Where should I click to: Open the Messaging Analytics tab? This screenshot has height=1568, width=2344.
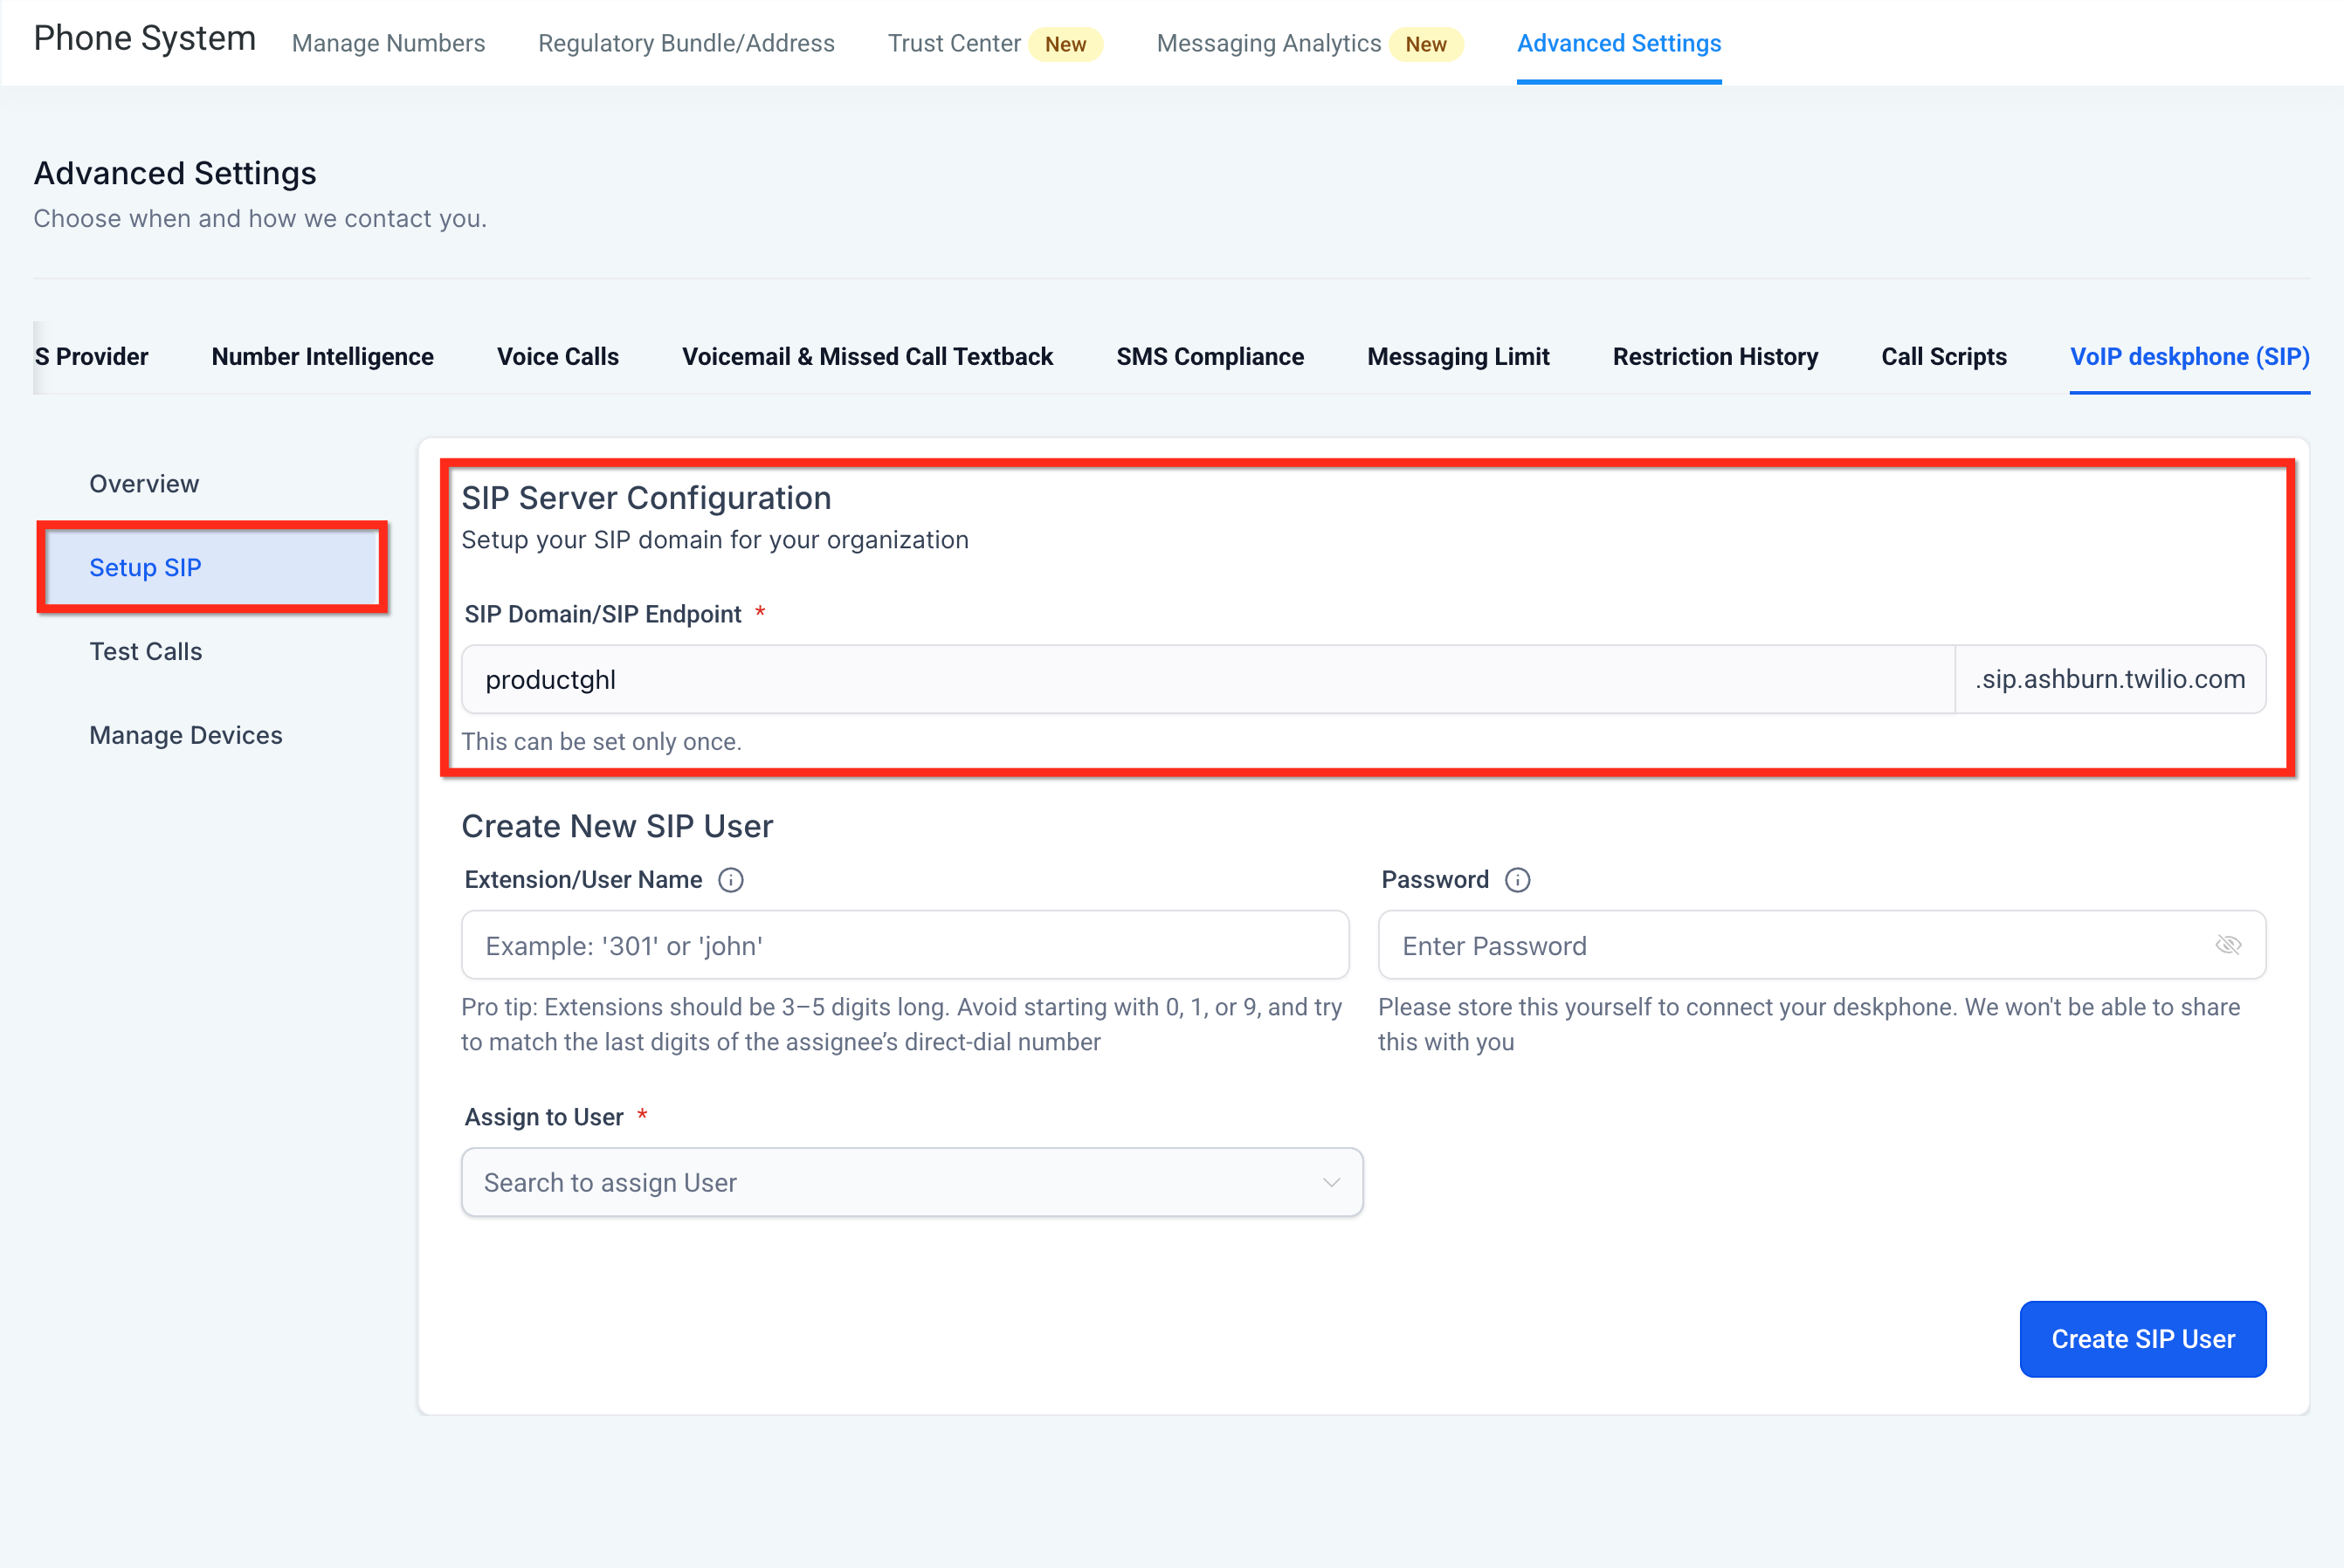pos(1268,43)
